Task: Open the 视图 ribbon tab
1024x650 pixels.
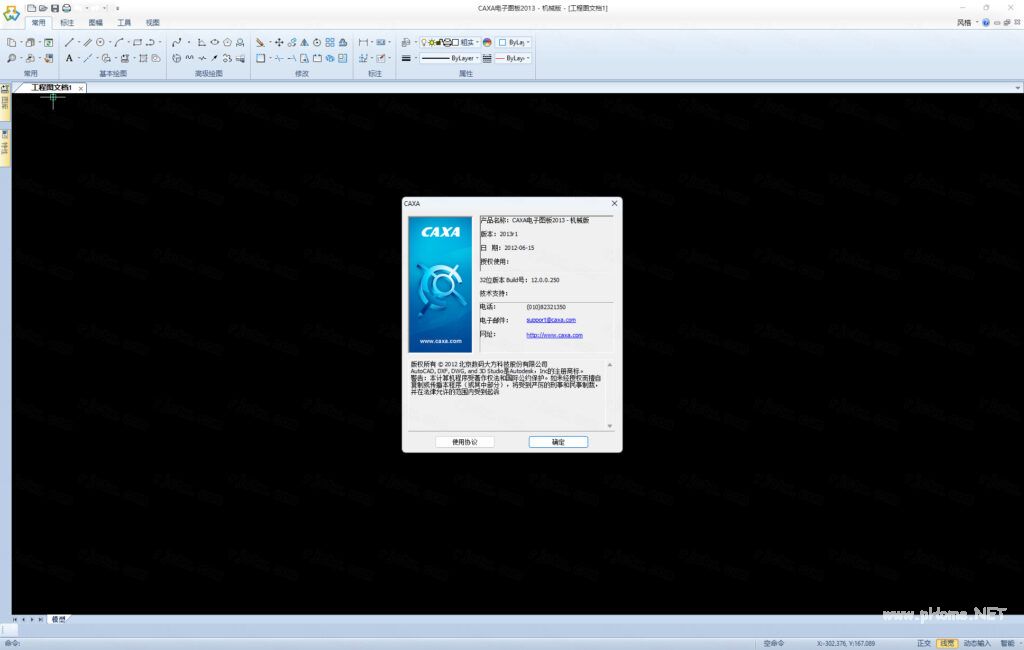Action: point(152,22)
